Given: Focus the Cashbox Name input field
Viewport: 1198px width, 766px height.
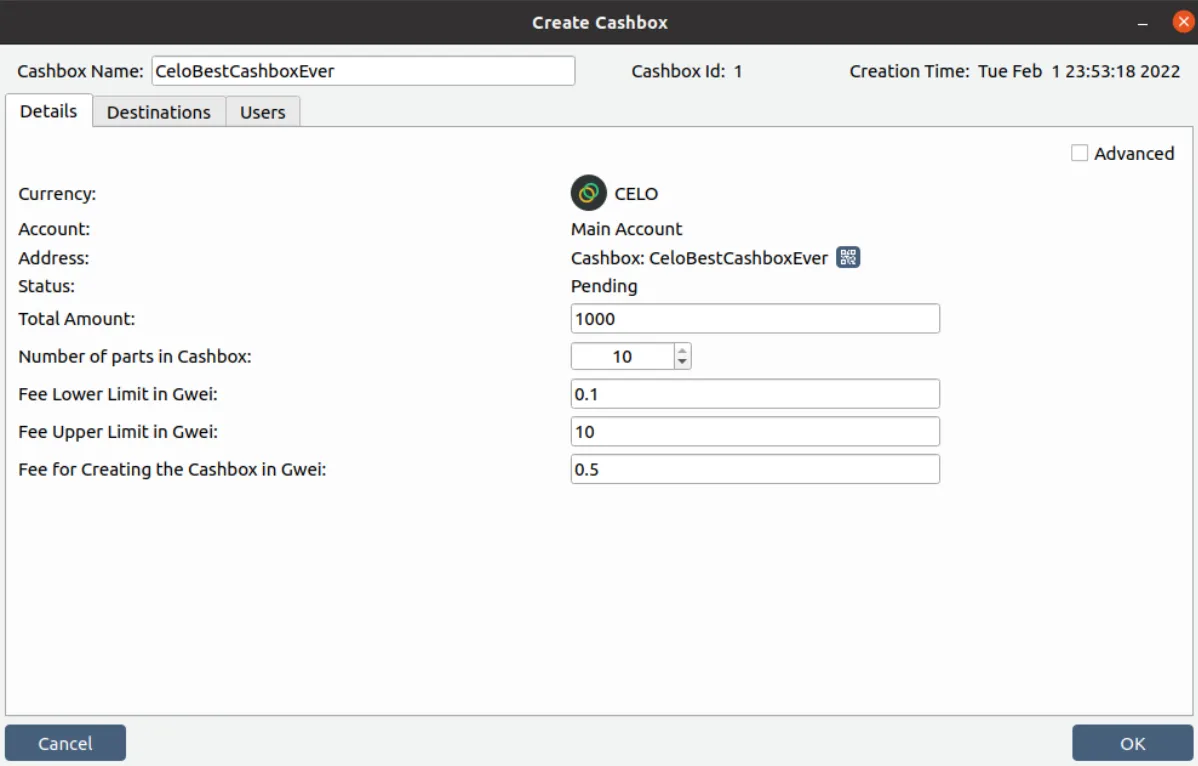Looking at the screenshot, I should 363,71.
